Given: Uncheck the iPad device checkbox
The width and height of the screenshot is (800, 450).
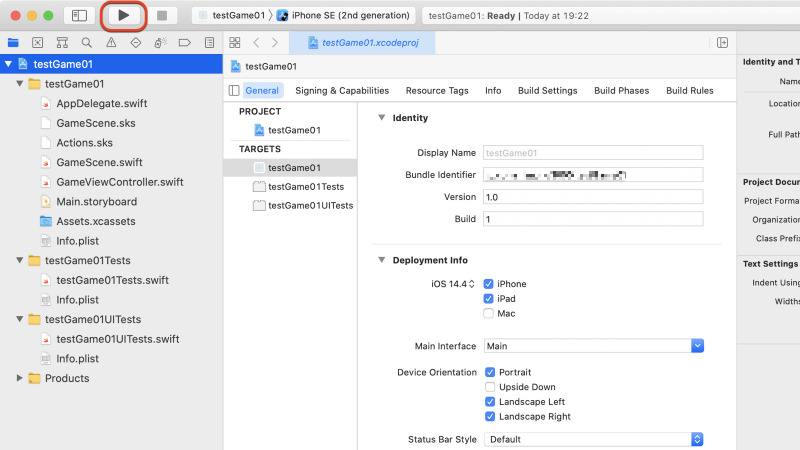Looking at the screenshot, I should (x=489, y=299).
